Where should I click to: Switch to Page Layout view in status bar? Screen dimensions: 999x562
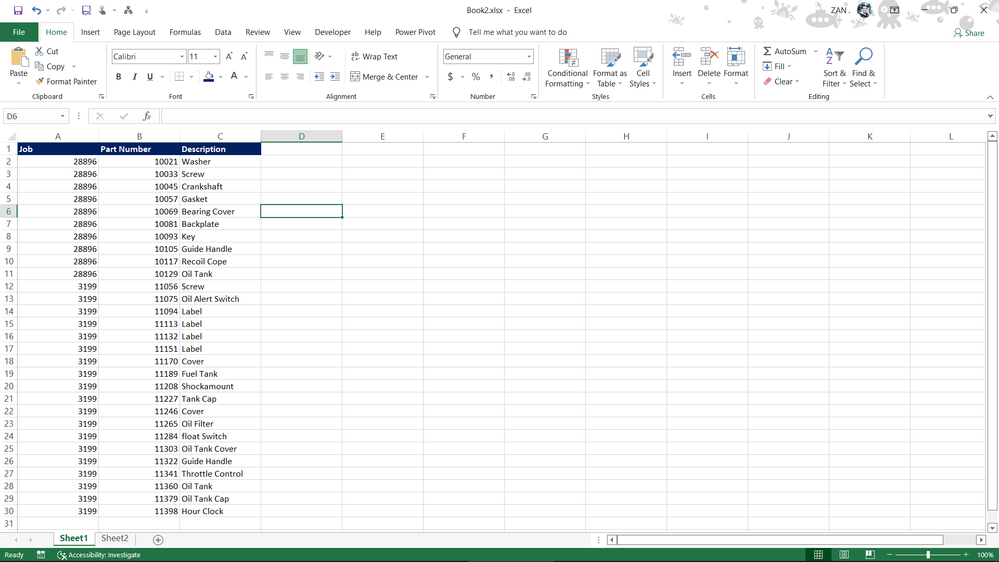tap(844, 555)
